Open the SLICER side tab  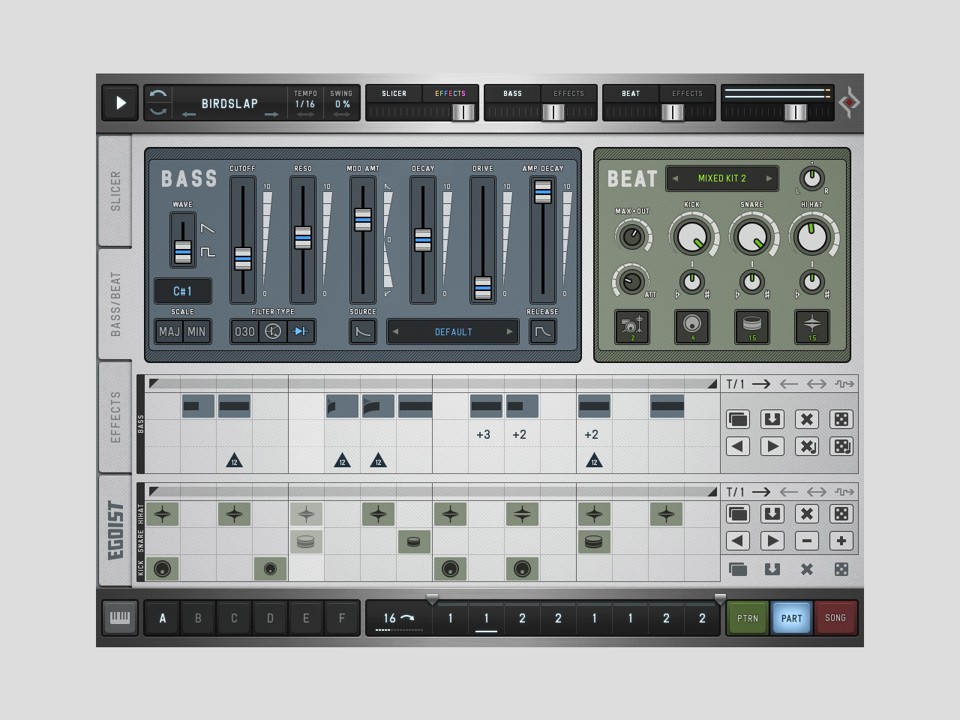tap(115, 191)
